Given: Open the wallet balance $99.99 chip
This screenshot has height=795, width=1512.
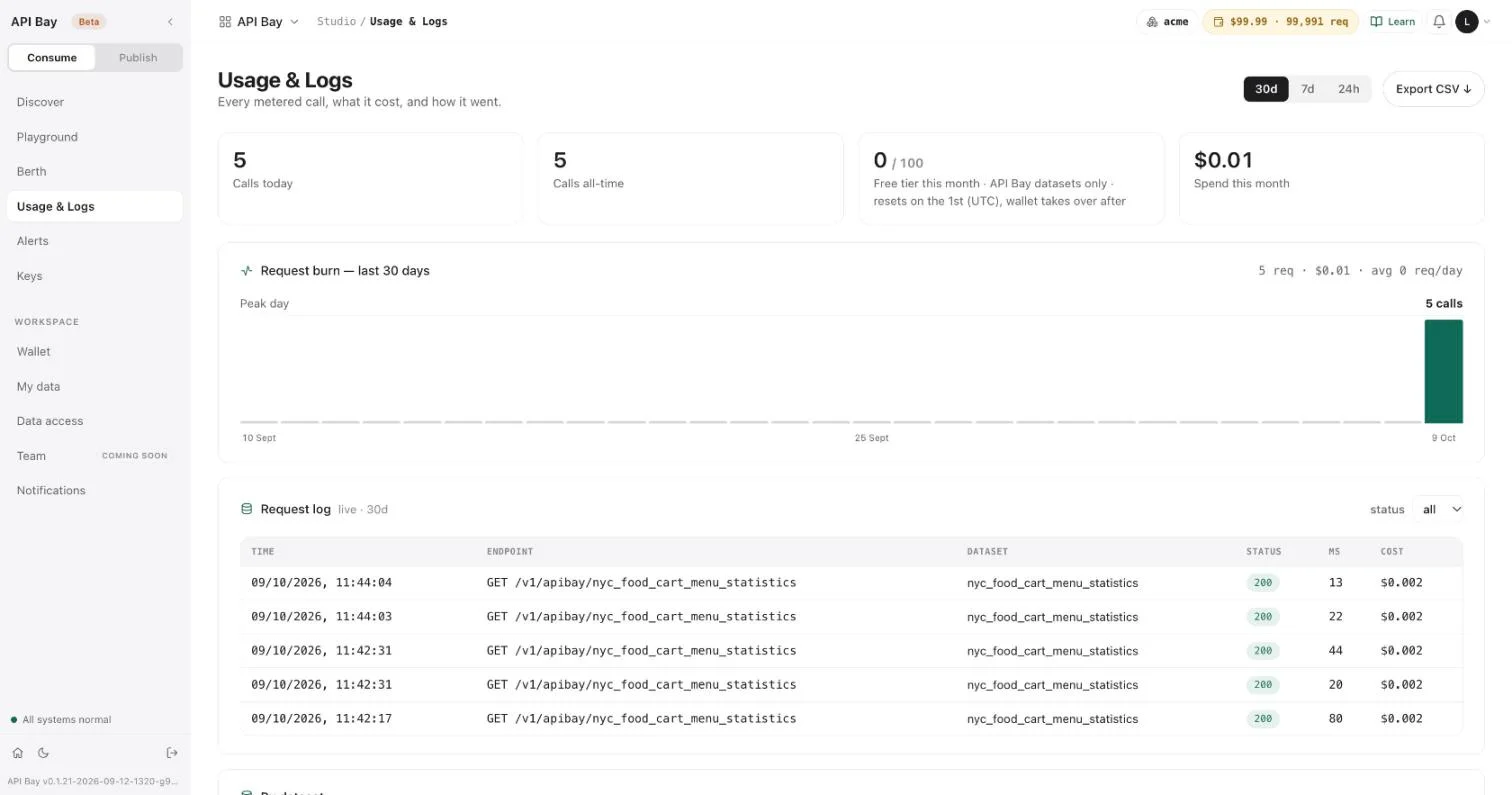Looking at the screenshot, I should [1280, 21].
